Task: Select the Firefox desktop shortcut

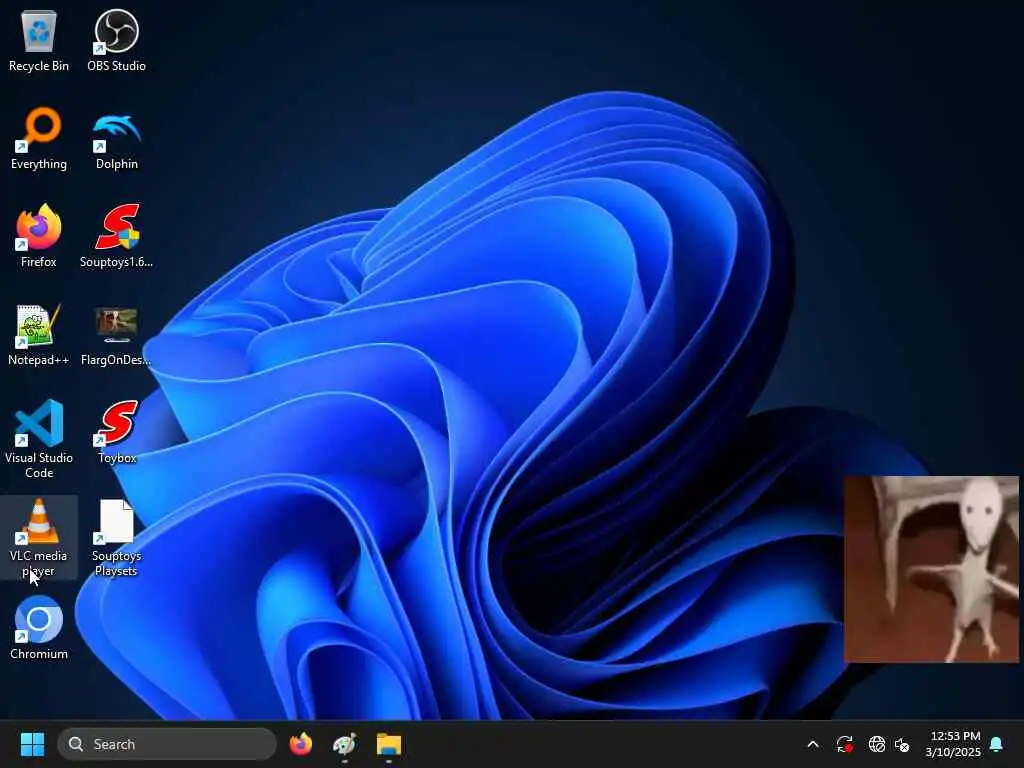Action: click(x=39, y=236)
